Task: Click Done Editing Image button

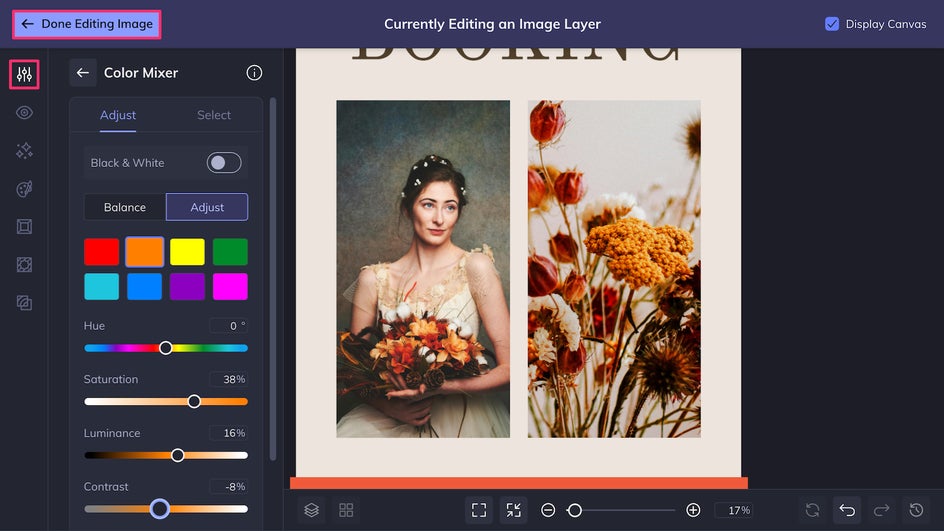Action: (x=87, y=24)
